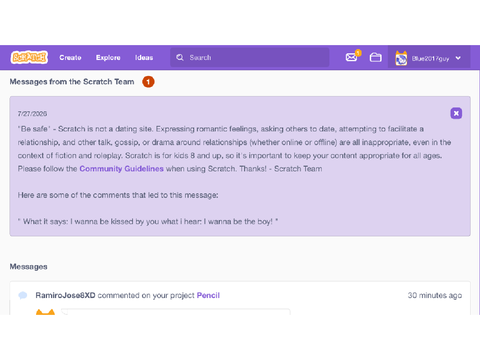Open the Community Guidelines link

point(121,169)
